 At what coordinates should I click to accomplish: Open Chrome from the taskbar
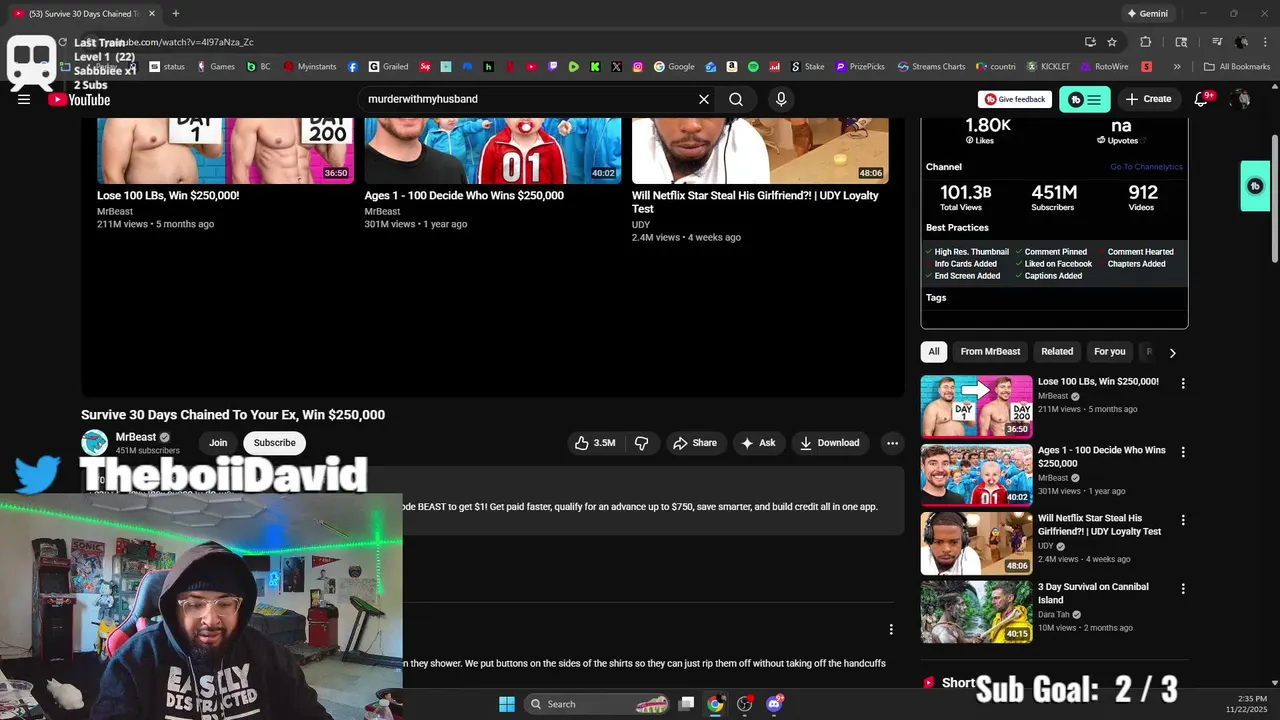[715, 704]
